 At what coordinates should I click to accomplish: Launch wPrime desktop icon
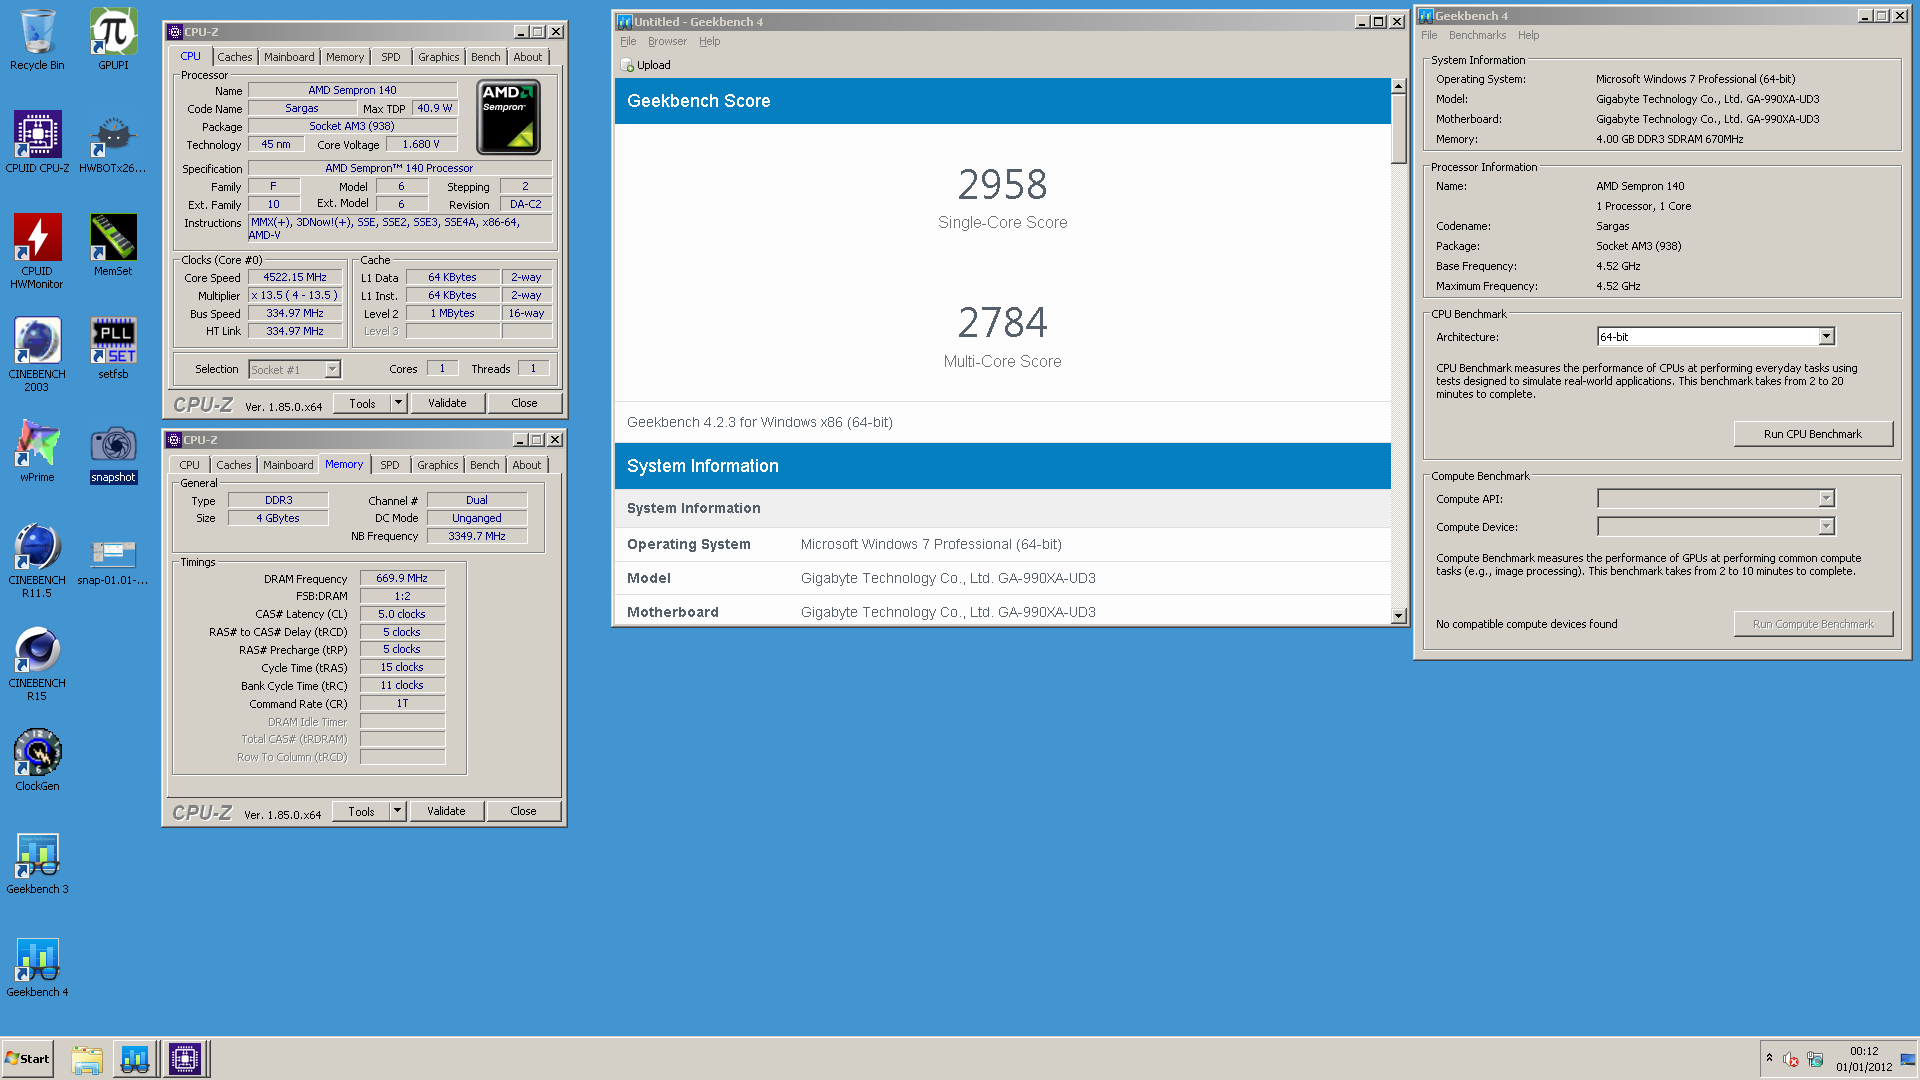click(37, 451)
